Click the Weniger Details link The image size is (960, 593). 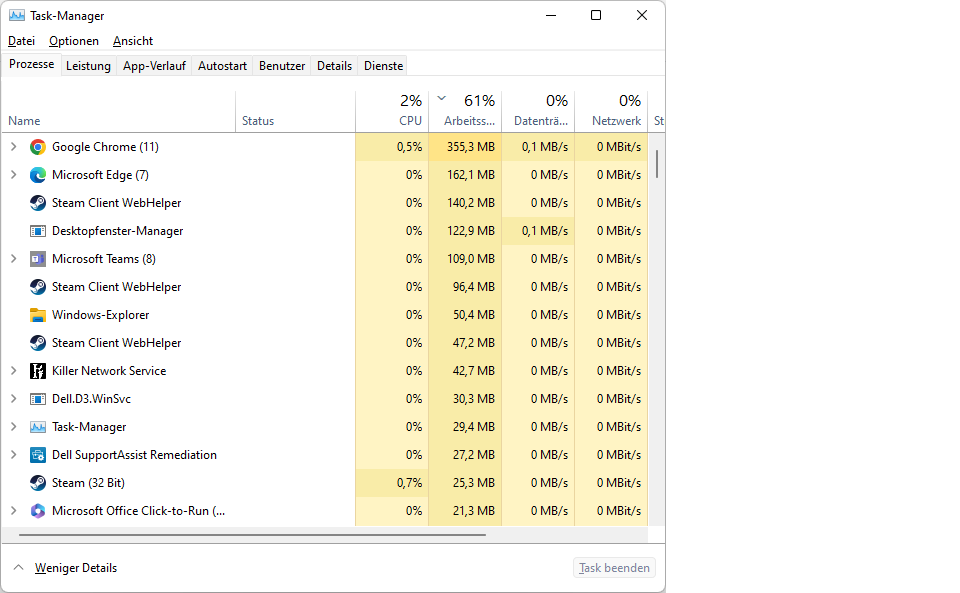point(76,568)
